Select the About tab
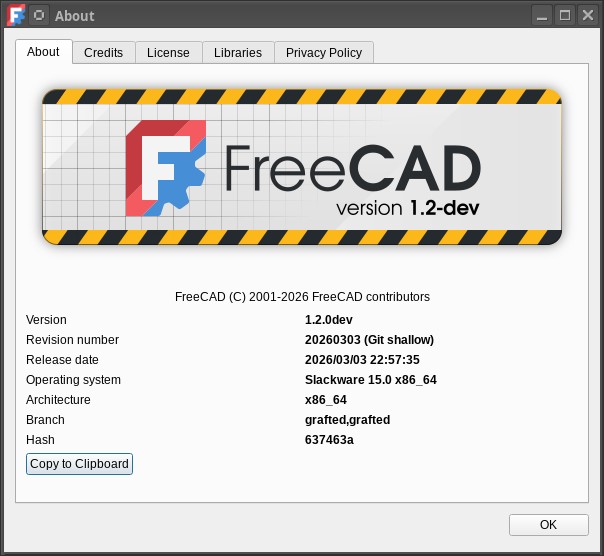The image size is (604, 556). pyautogui.click(x=43, y=52)
